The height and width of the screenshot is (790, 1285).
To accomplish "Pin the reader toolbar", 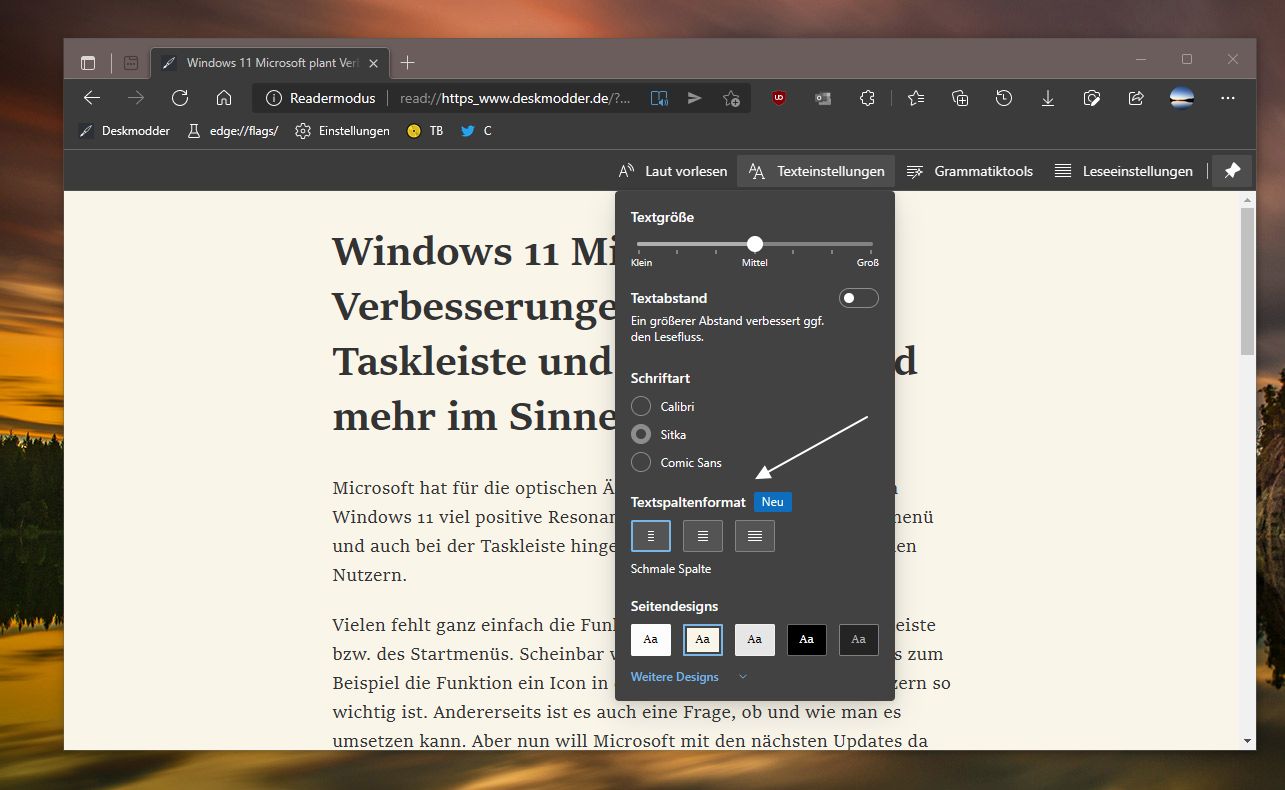I will (1233, 171).
